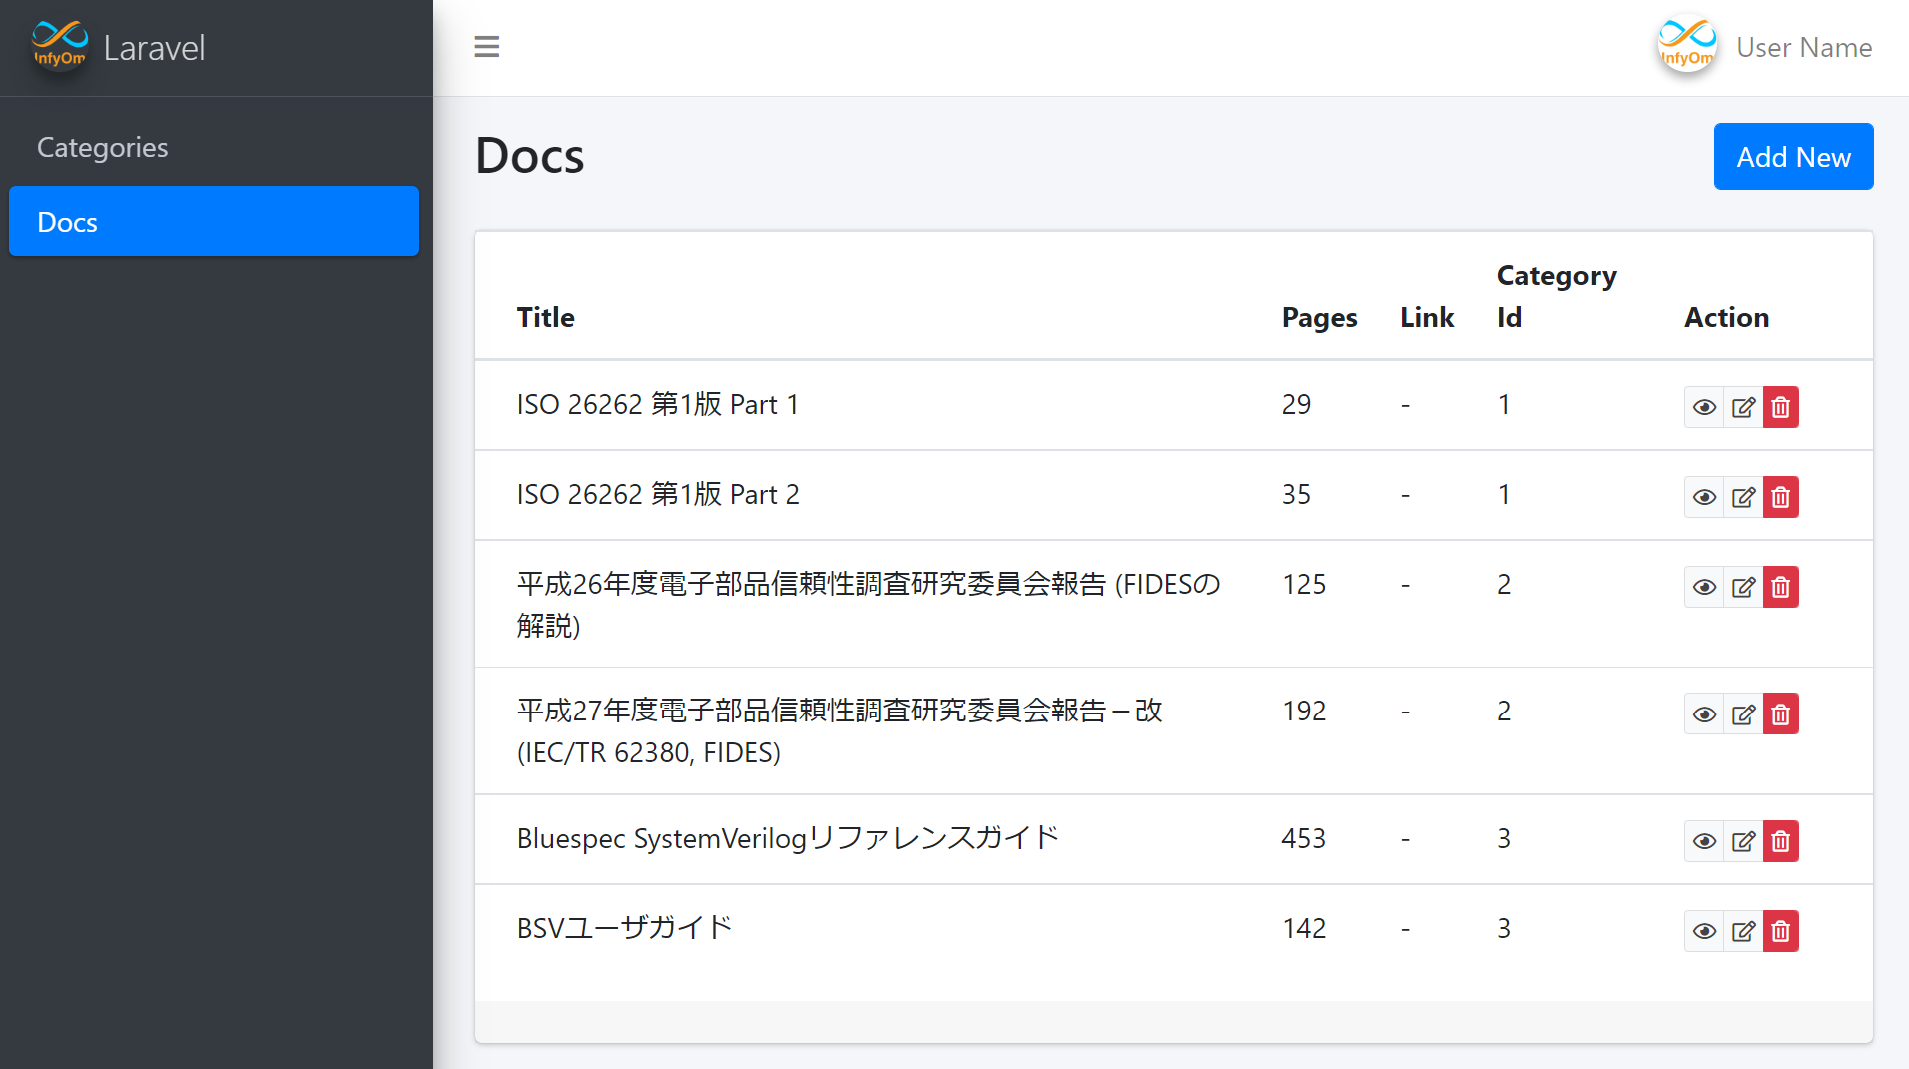Show details of ISO 26262 Part 2
The image size is (1909, 1069).
pos(1704,497)
